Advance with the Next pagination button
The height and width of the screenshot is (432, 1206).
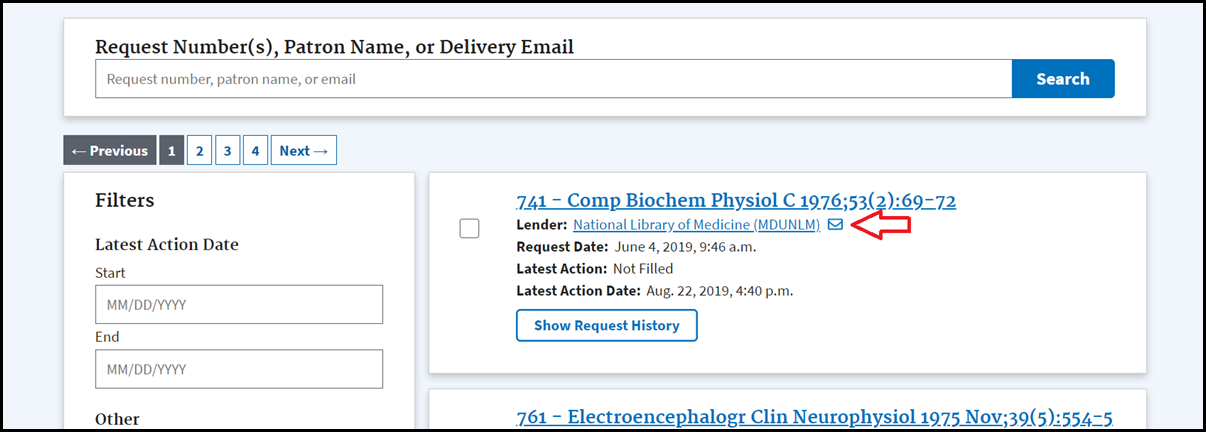click(303, 151)
